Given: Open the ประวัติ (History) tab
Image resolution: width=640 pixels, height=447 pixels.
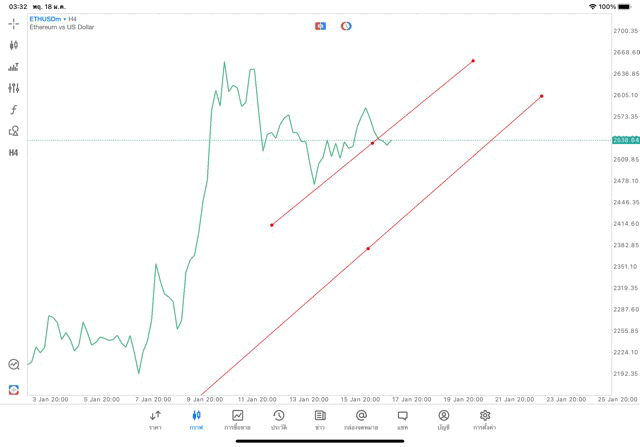Looking at the screenshot, I should click(x=278, y=420).
